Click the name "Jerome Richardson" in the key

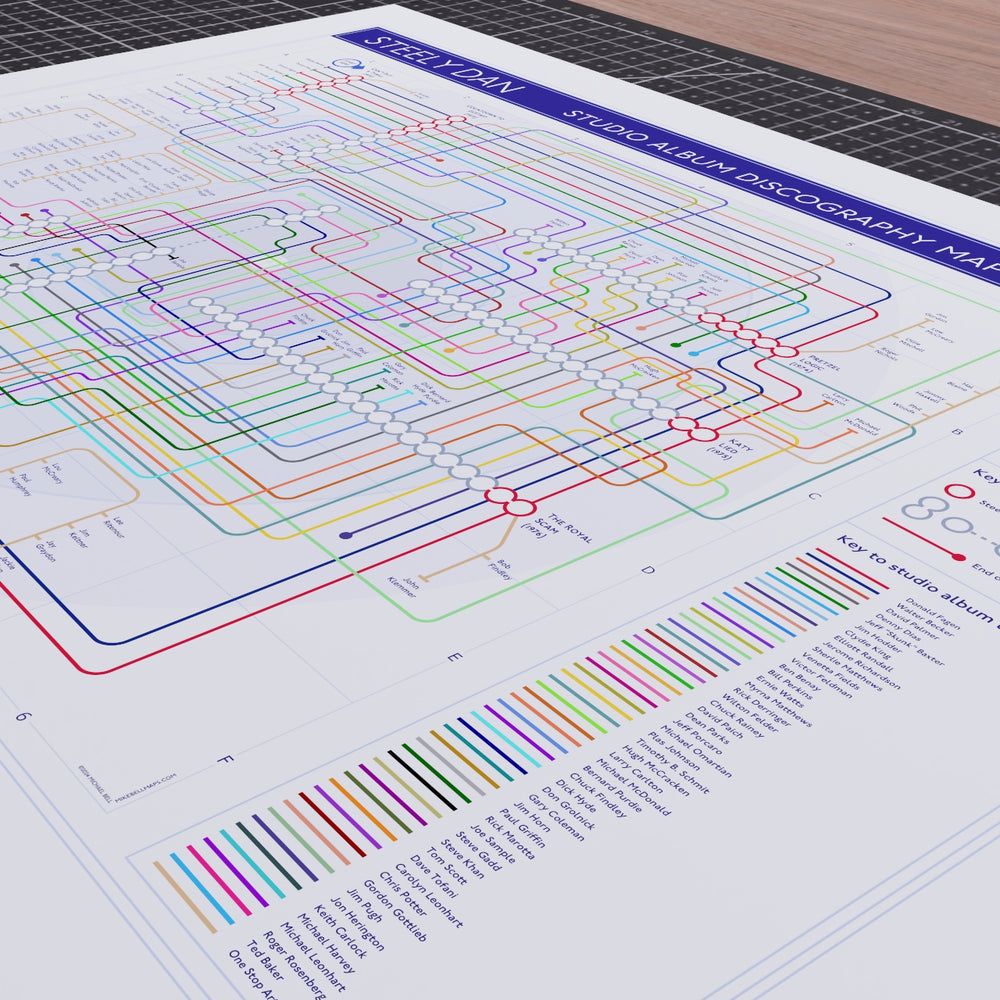862,666
